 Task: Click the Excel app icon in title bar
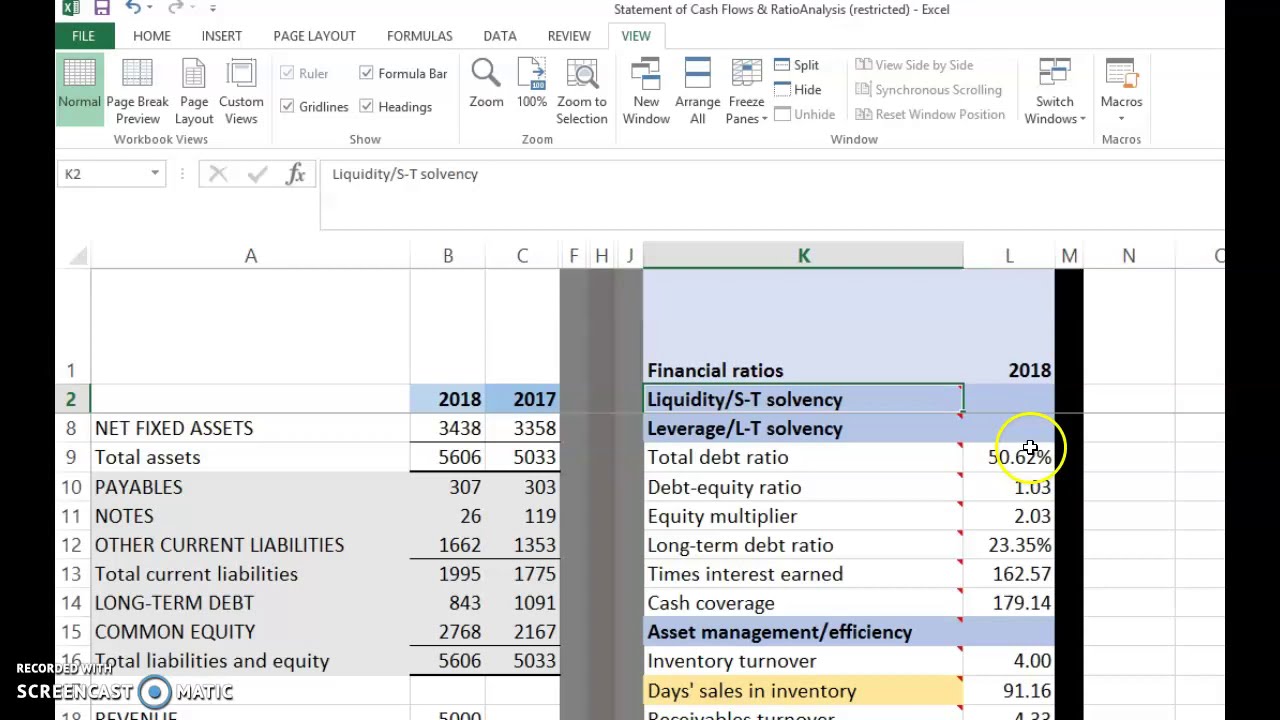(x=70, y=8)
